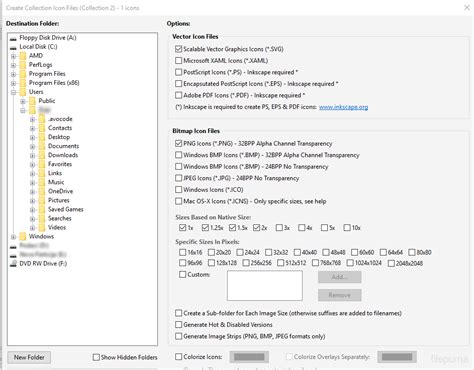
Task: Click the Downloads folder icon
Action: coord(42,155)
